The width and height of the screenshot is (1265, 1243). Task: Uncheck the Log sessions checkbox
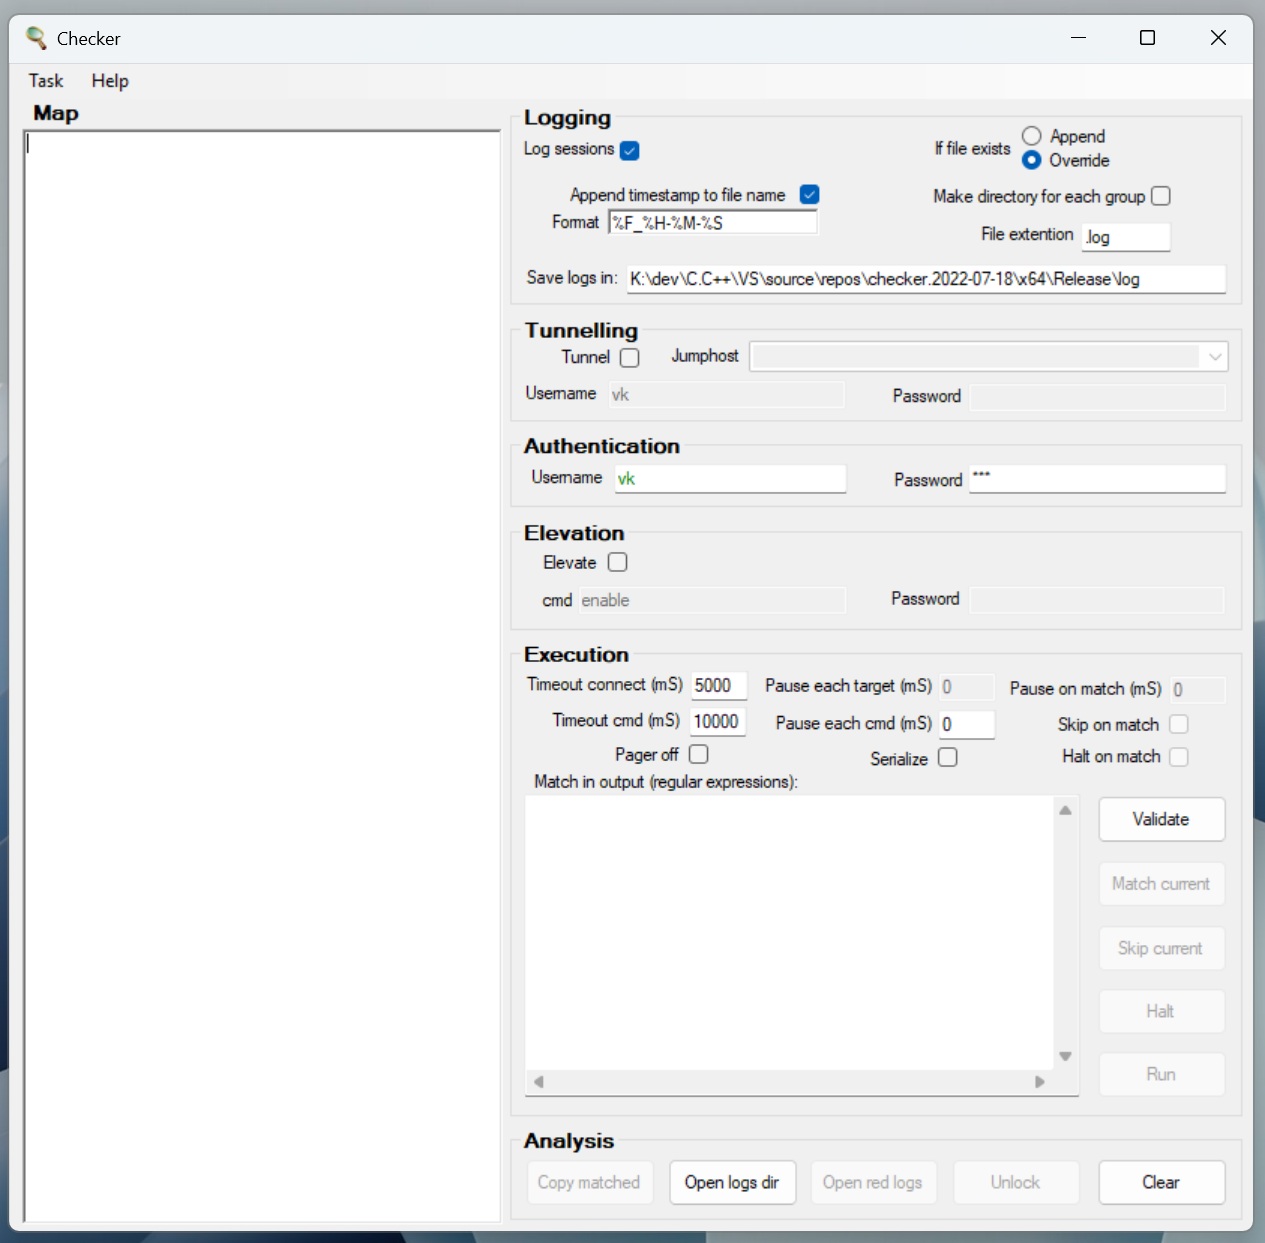[630, 151]
